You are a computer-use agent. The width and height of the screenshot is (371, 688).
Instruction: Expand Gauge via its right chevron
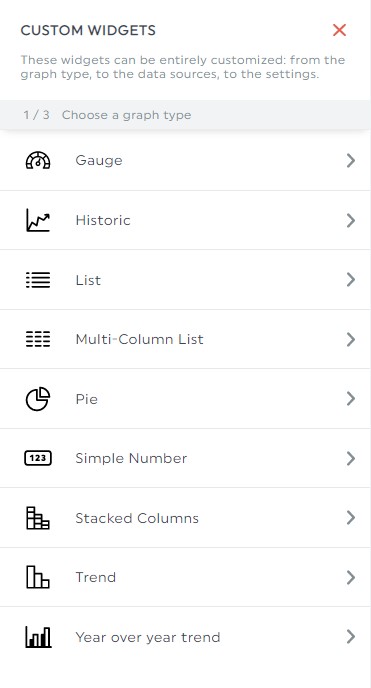[x=350, y=161]
